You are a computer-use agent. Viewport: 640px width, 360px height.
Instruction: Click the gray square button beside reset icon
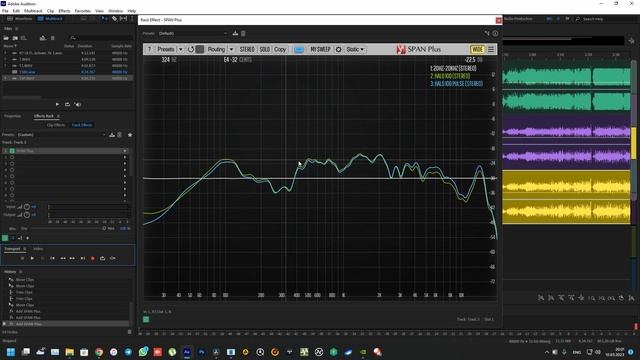(200, 49)
